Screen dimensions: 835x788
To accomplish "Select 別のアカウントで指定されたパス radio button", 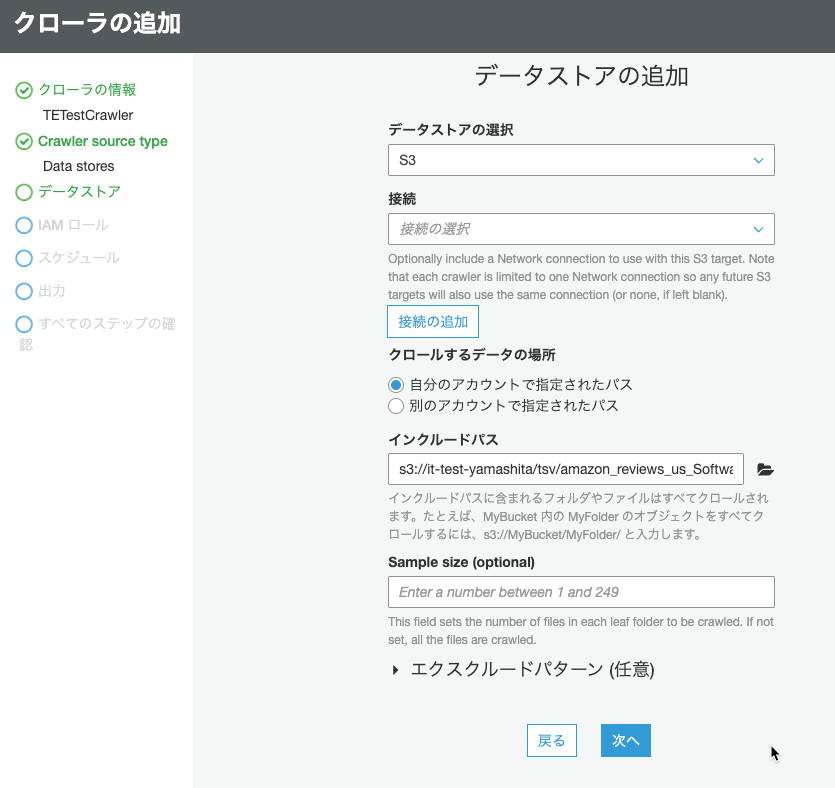I will [x=396, y=406].
